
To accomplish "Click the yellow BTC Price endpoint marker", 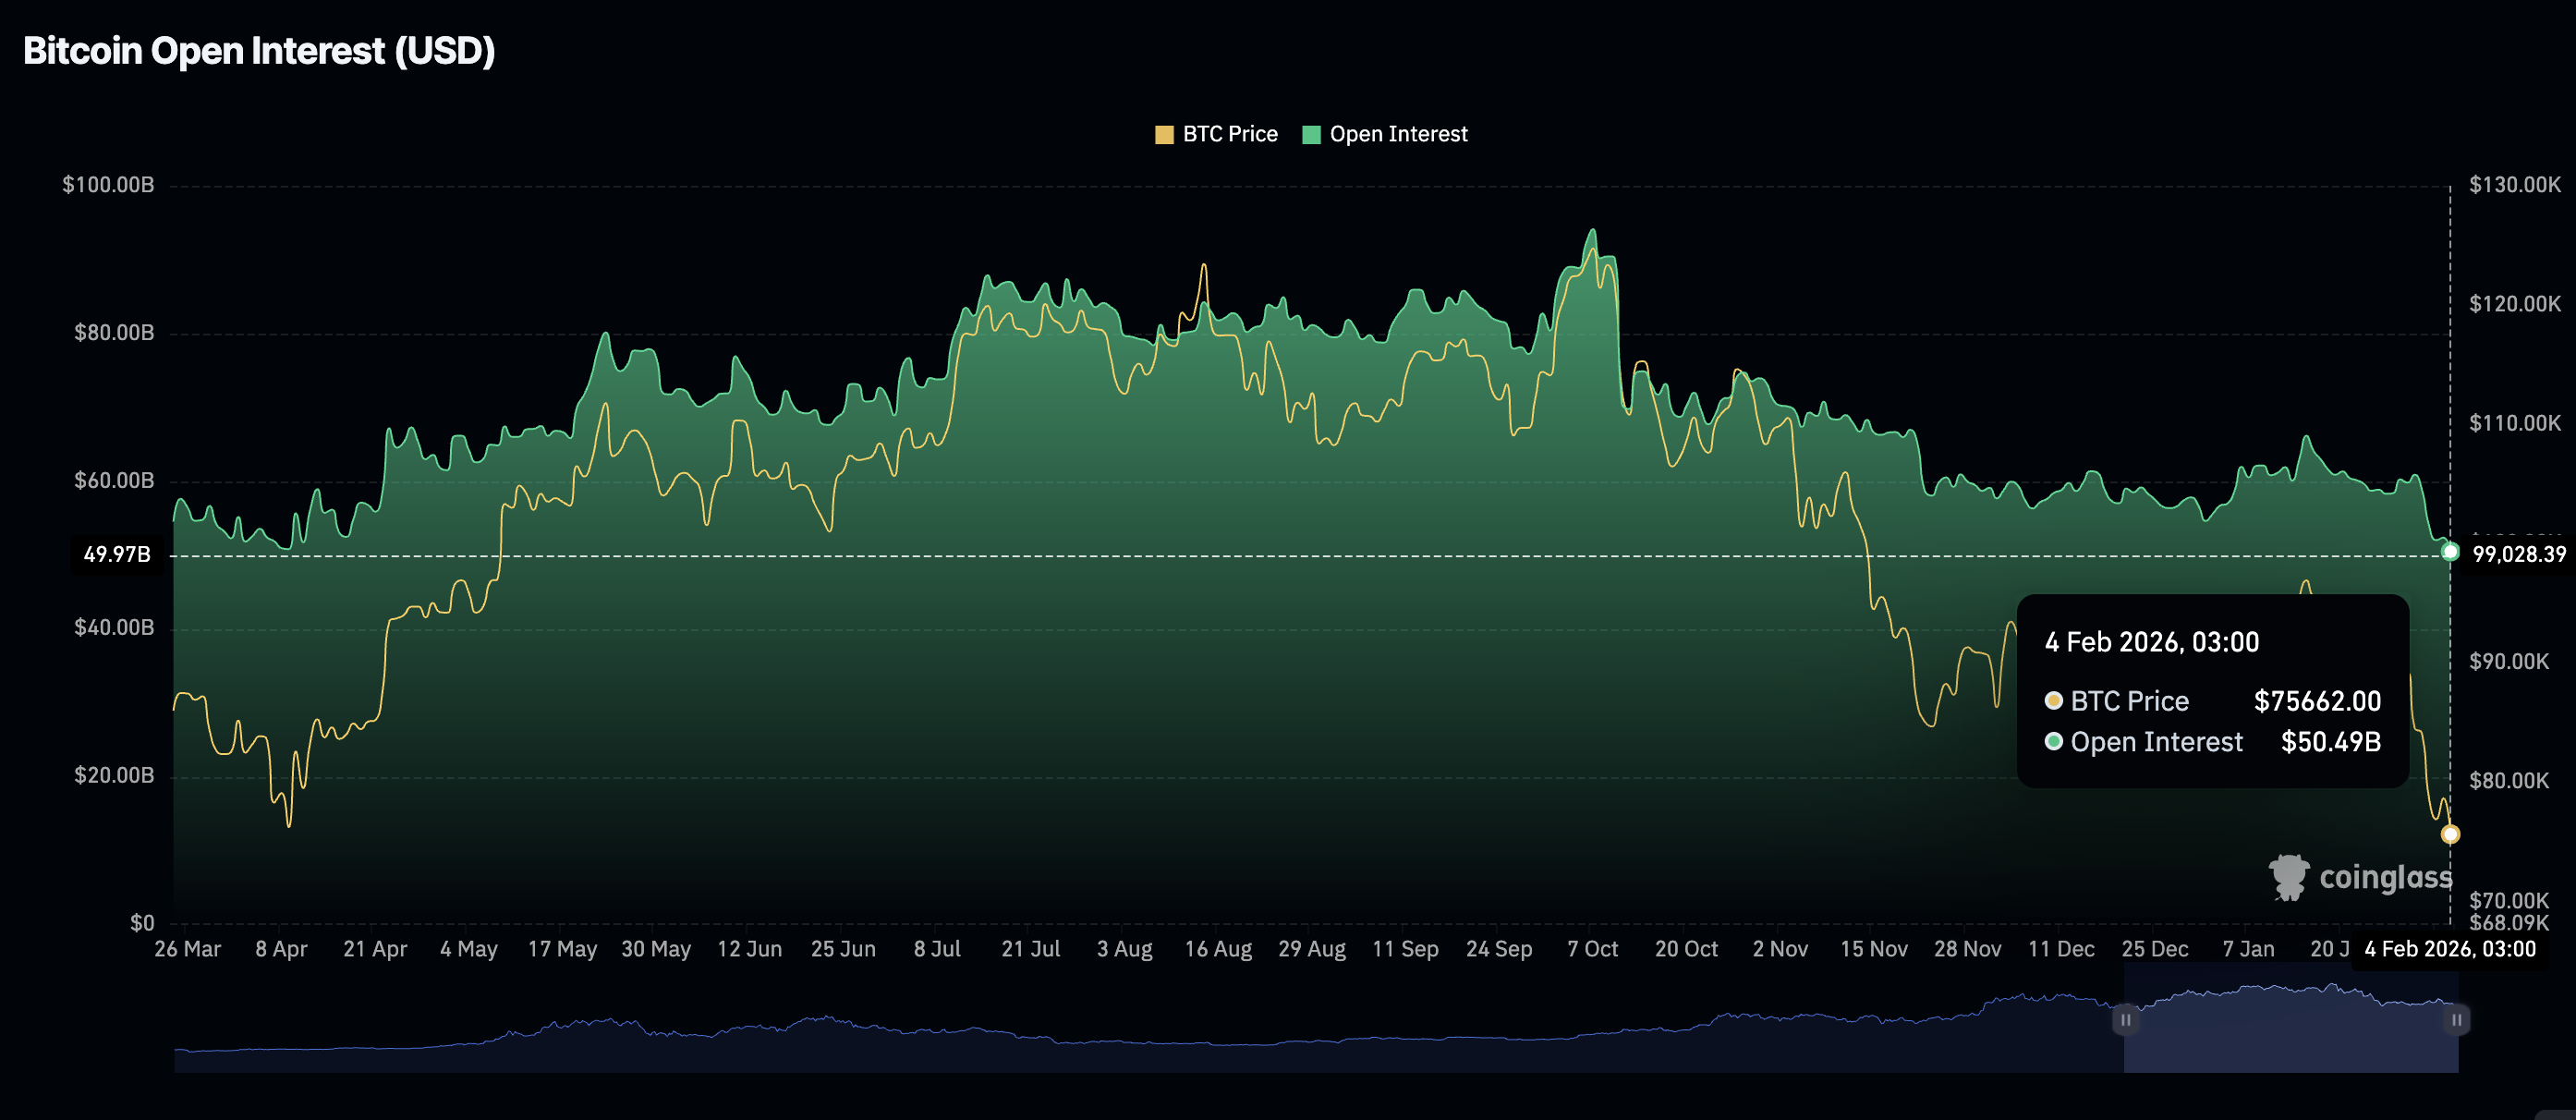I will tap(2450, 834).
